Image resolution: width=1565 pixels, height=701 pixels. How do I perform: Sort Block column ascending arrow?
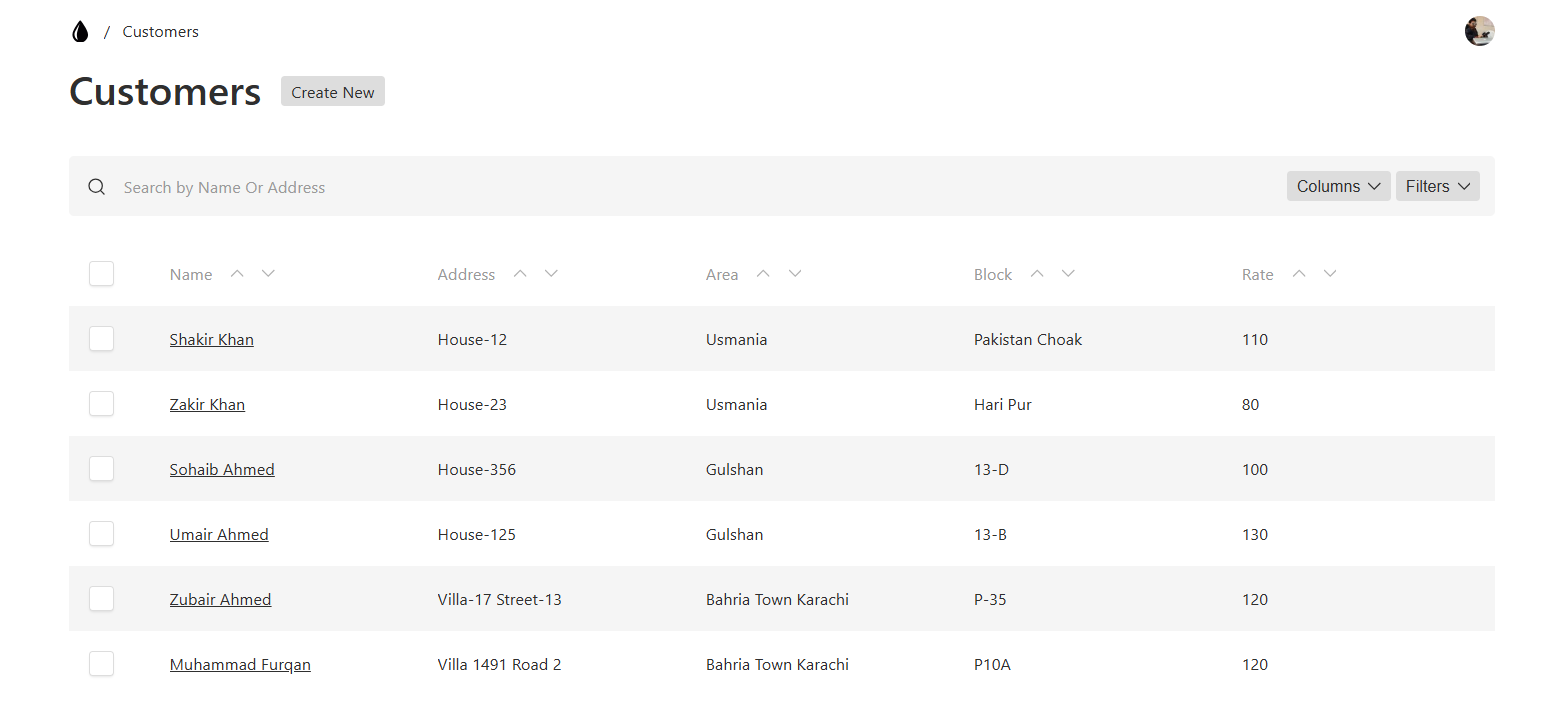pos(1037,274)
